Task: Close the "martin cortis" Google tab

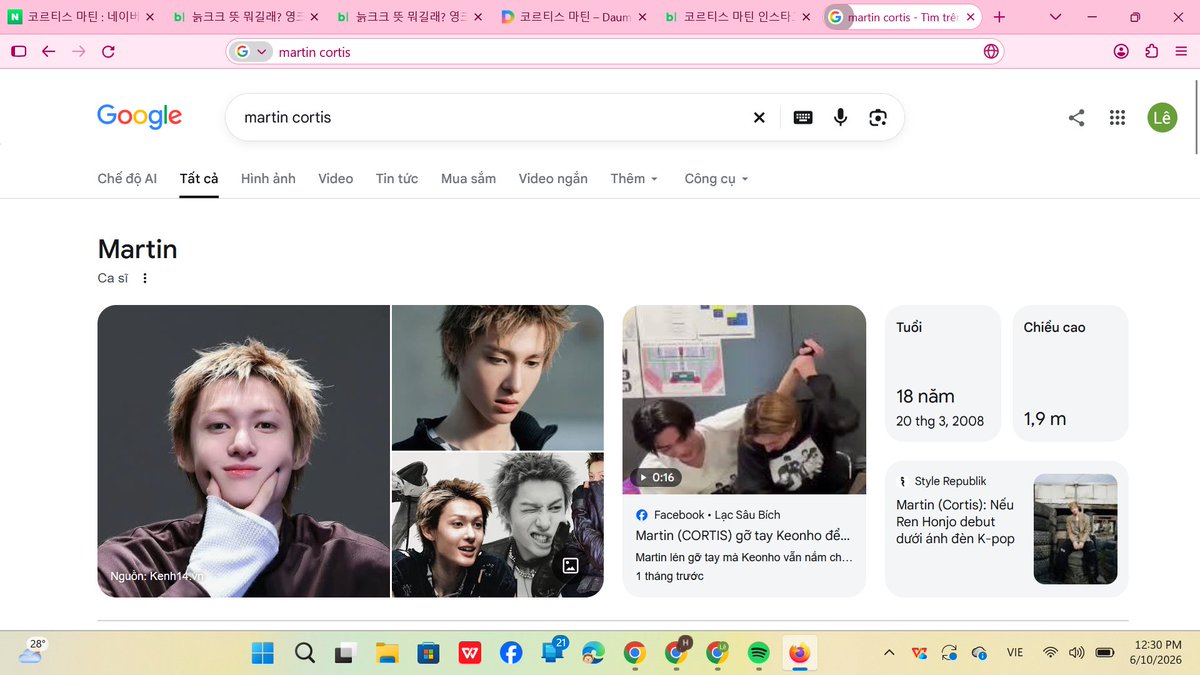Action: click(970, 17)
